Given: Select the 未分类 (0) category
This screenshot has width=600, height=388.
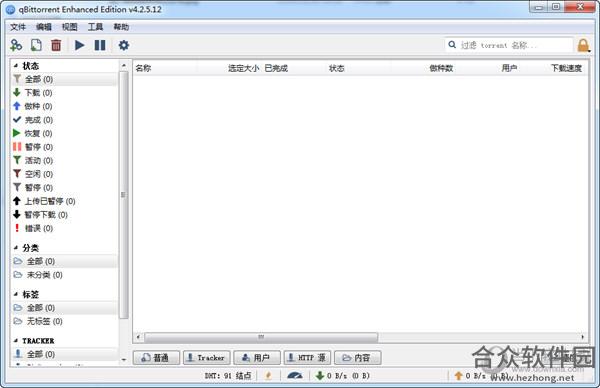Looking at the screenshot, I should 64,275.
